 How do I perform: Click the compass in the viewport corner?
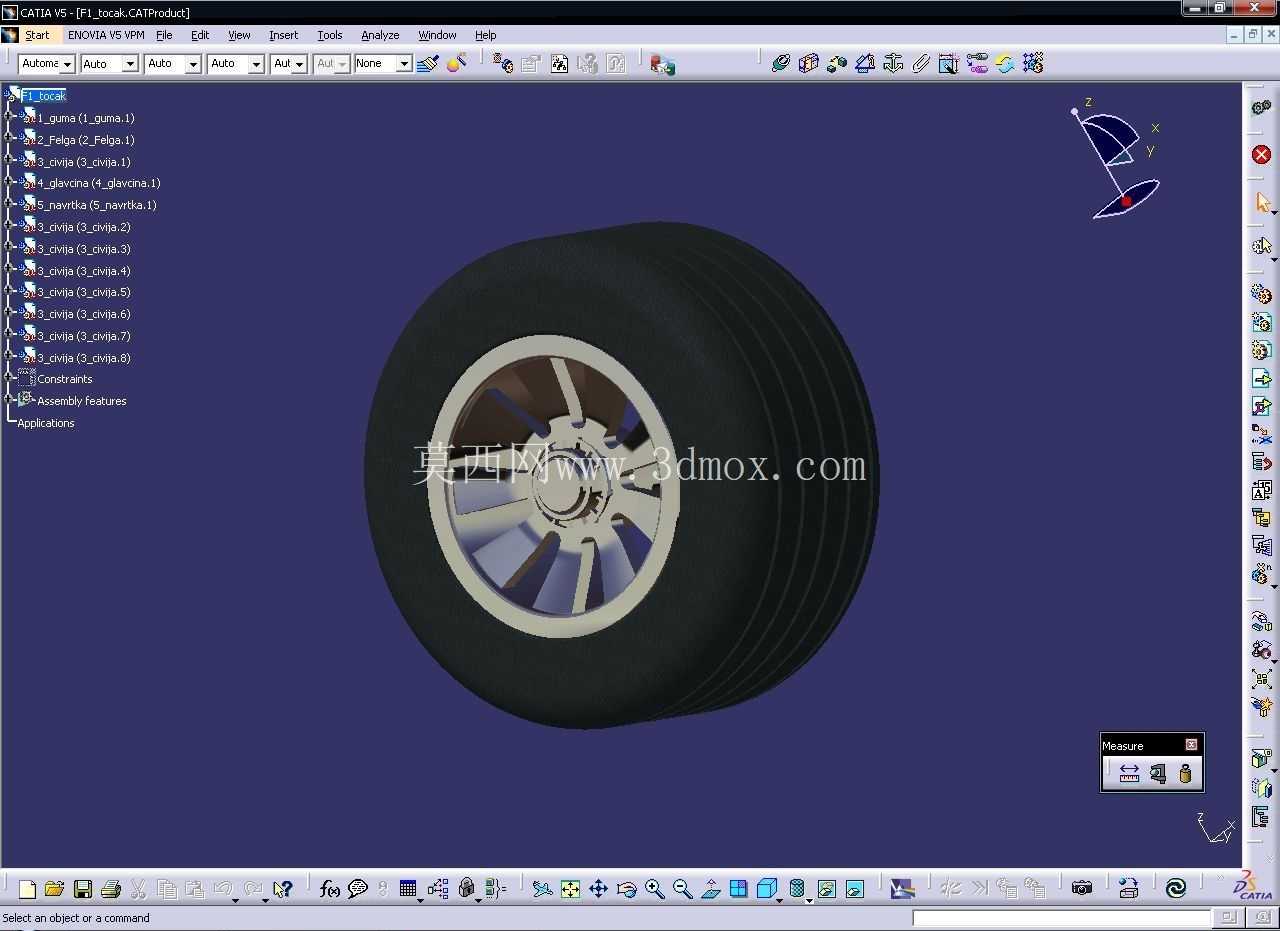(x=1116, y=160)
